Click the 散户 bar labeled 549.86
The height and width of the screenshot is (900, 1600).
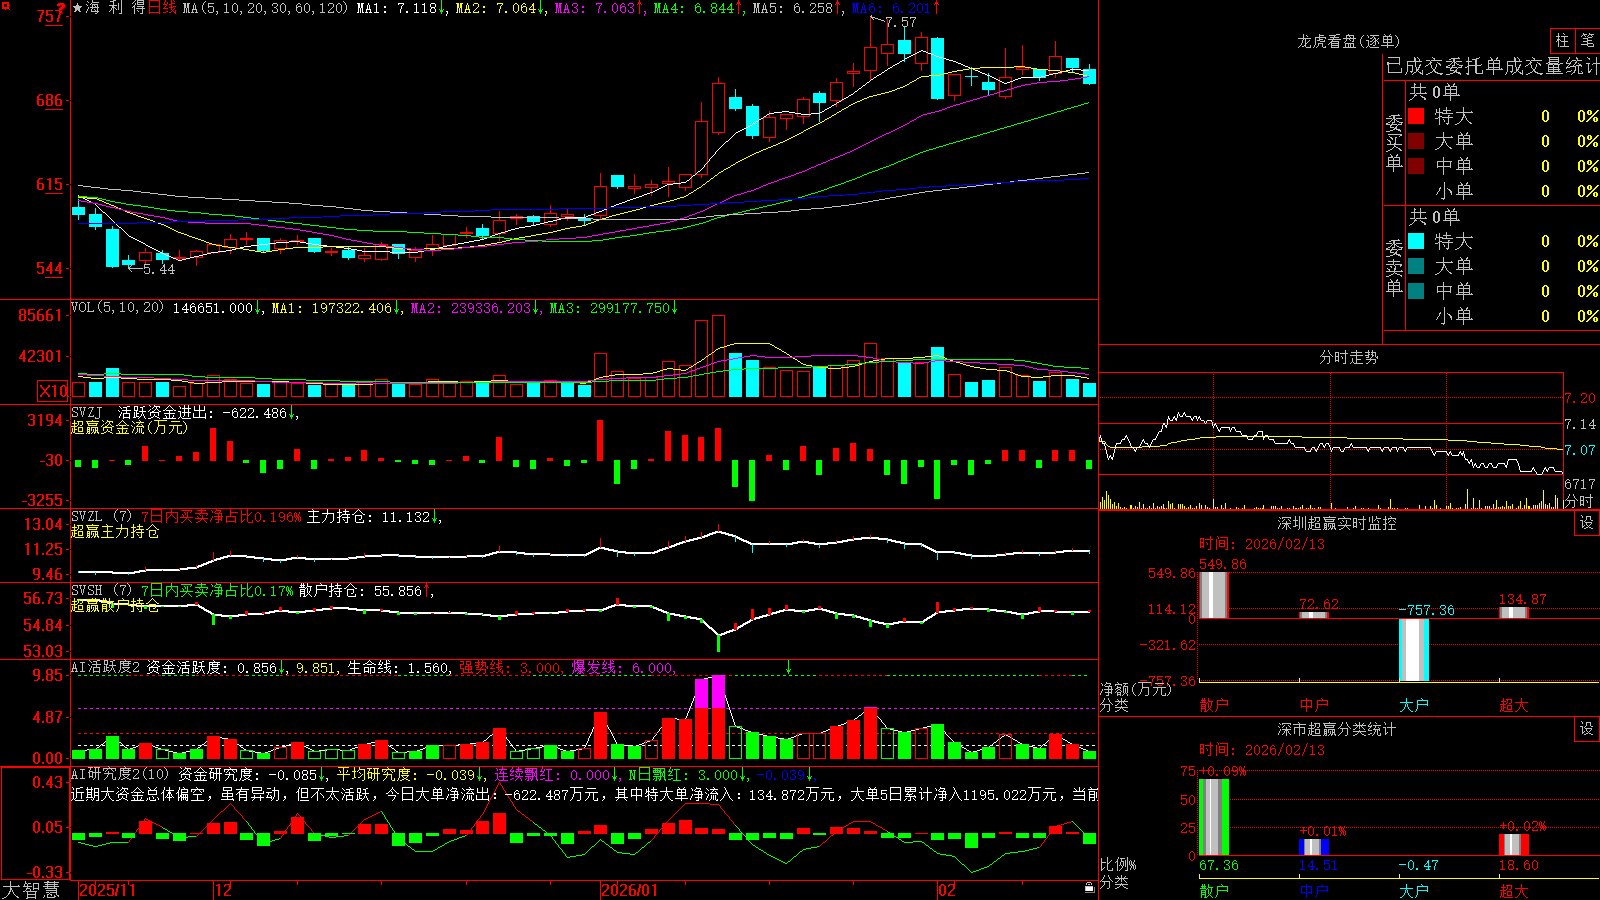click(x=1213, y=594)
